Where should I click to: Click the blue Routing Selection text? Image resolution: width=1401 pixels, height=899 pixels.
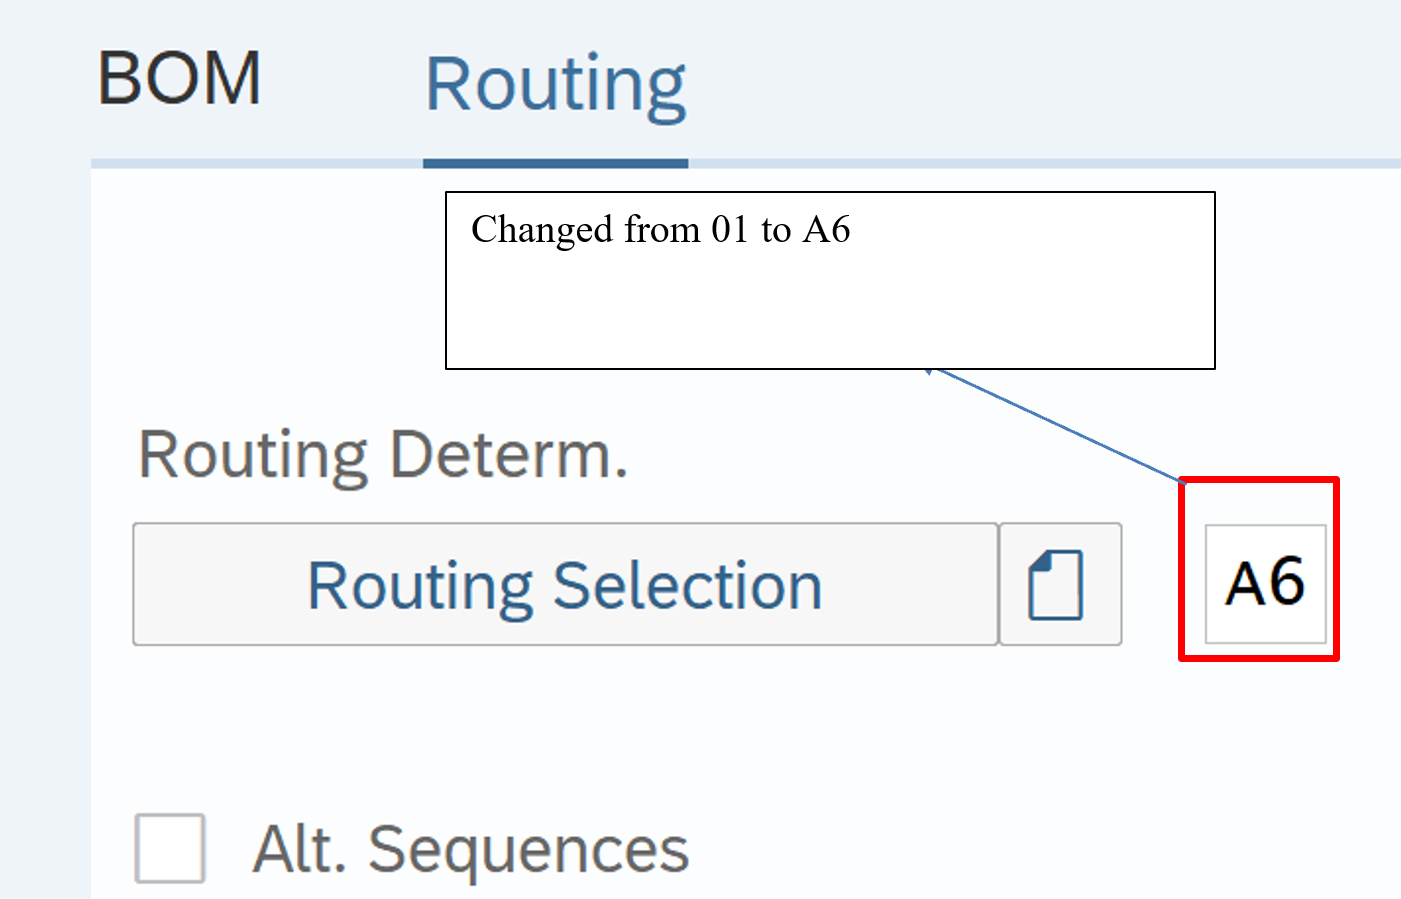[x=565, y=586]
